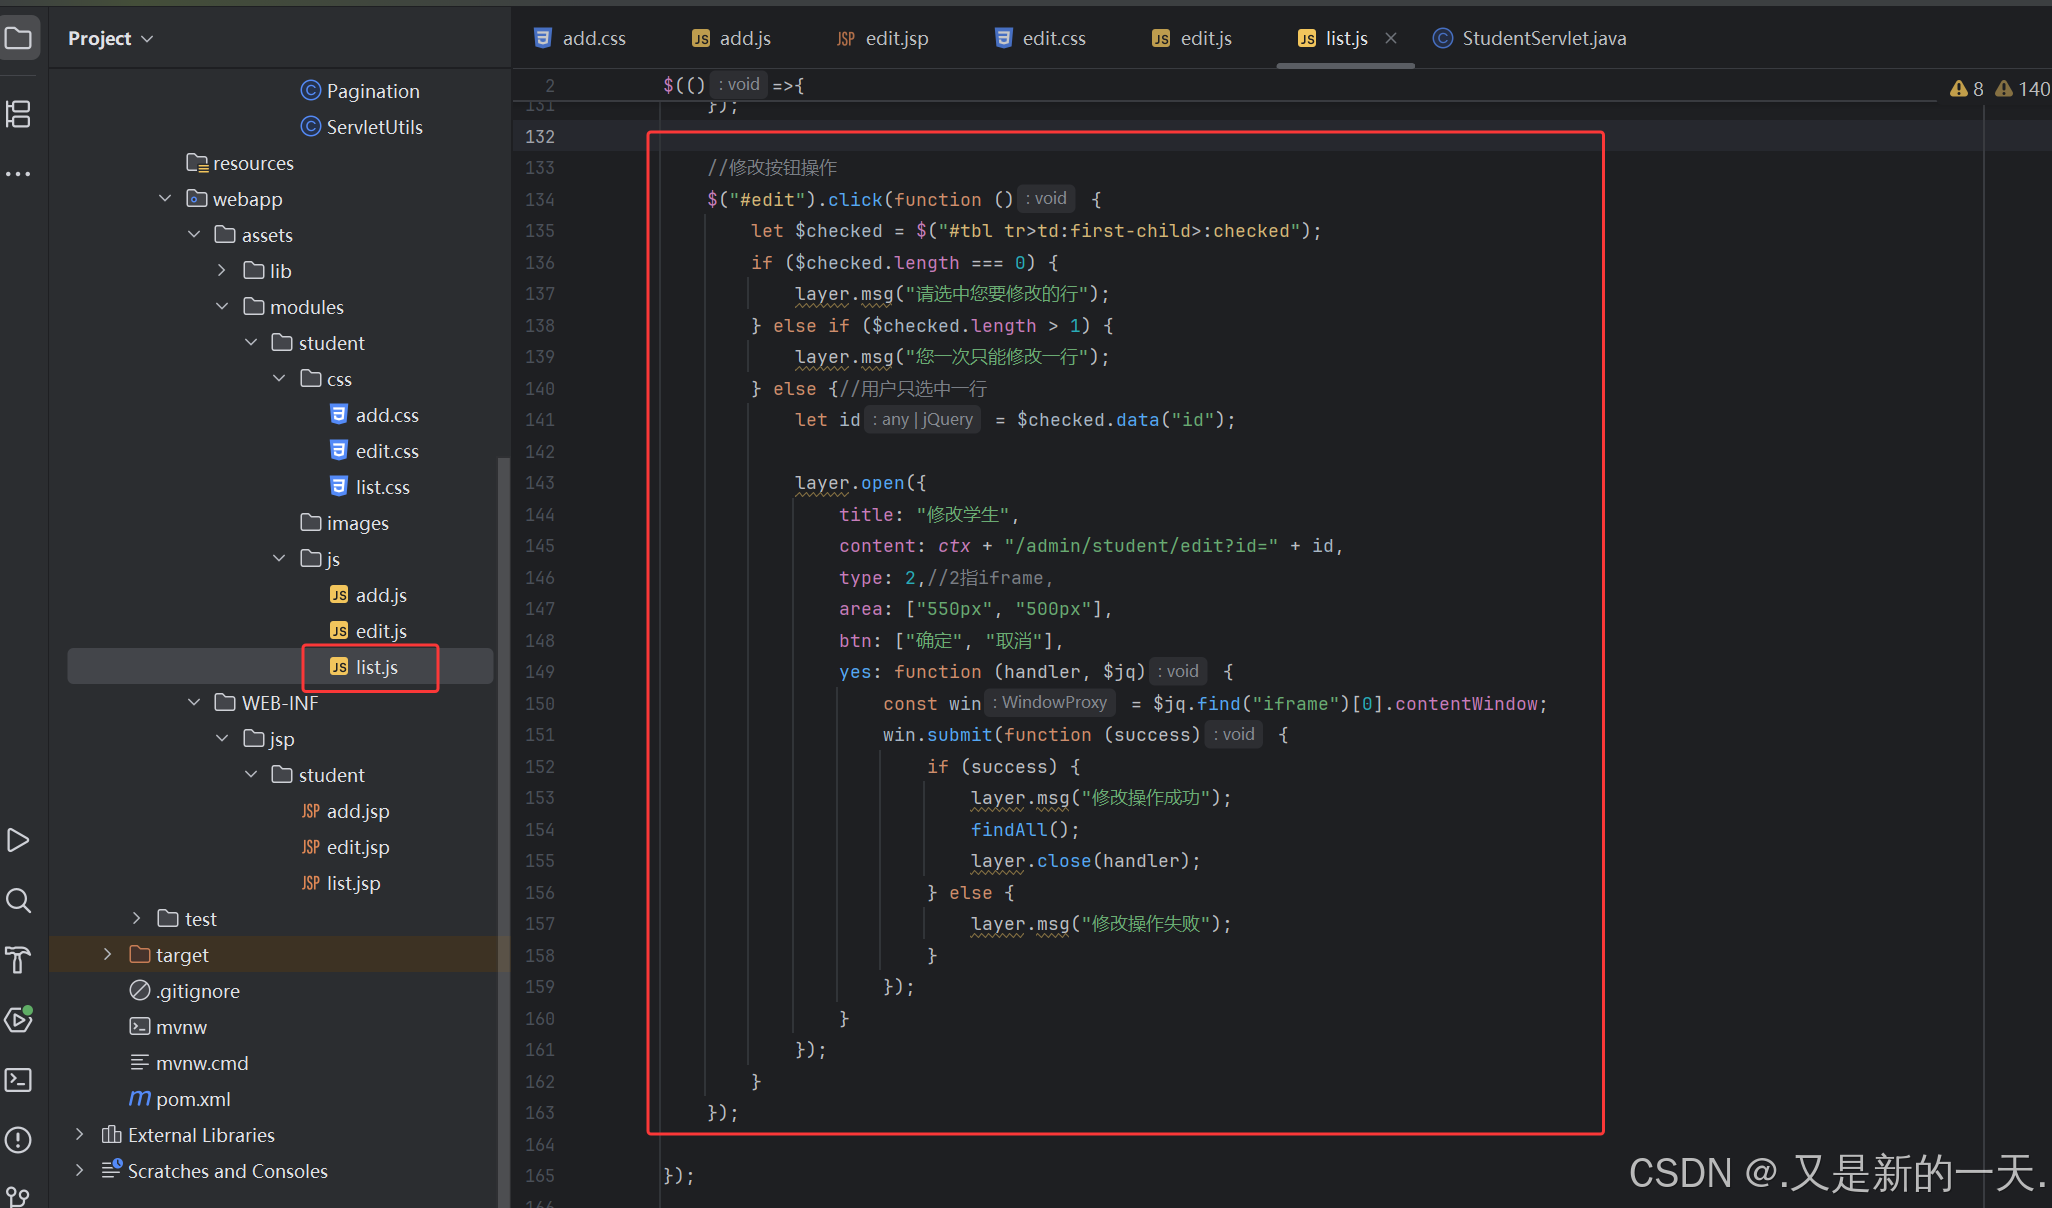This screenshot has width=2052, height=1208.
Task: Click the warnings indicator showing 8
Action: pyautogui.click(x=1967, y=89)
